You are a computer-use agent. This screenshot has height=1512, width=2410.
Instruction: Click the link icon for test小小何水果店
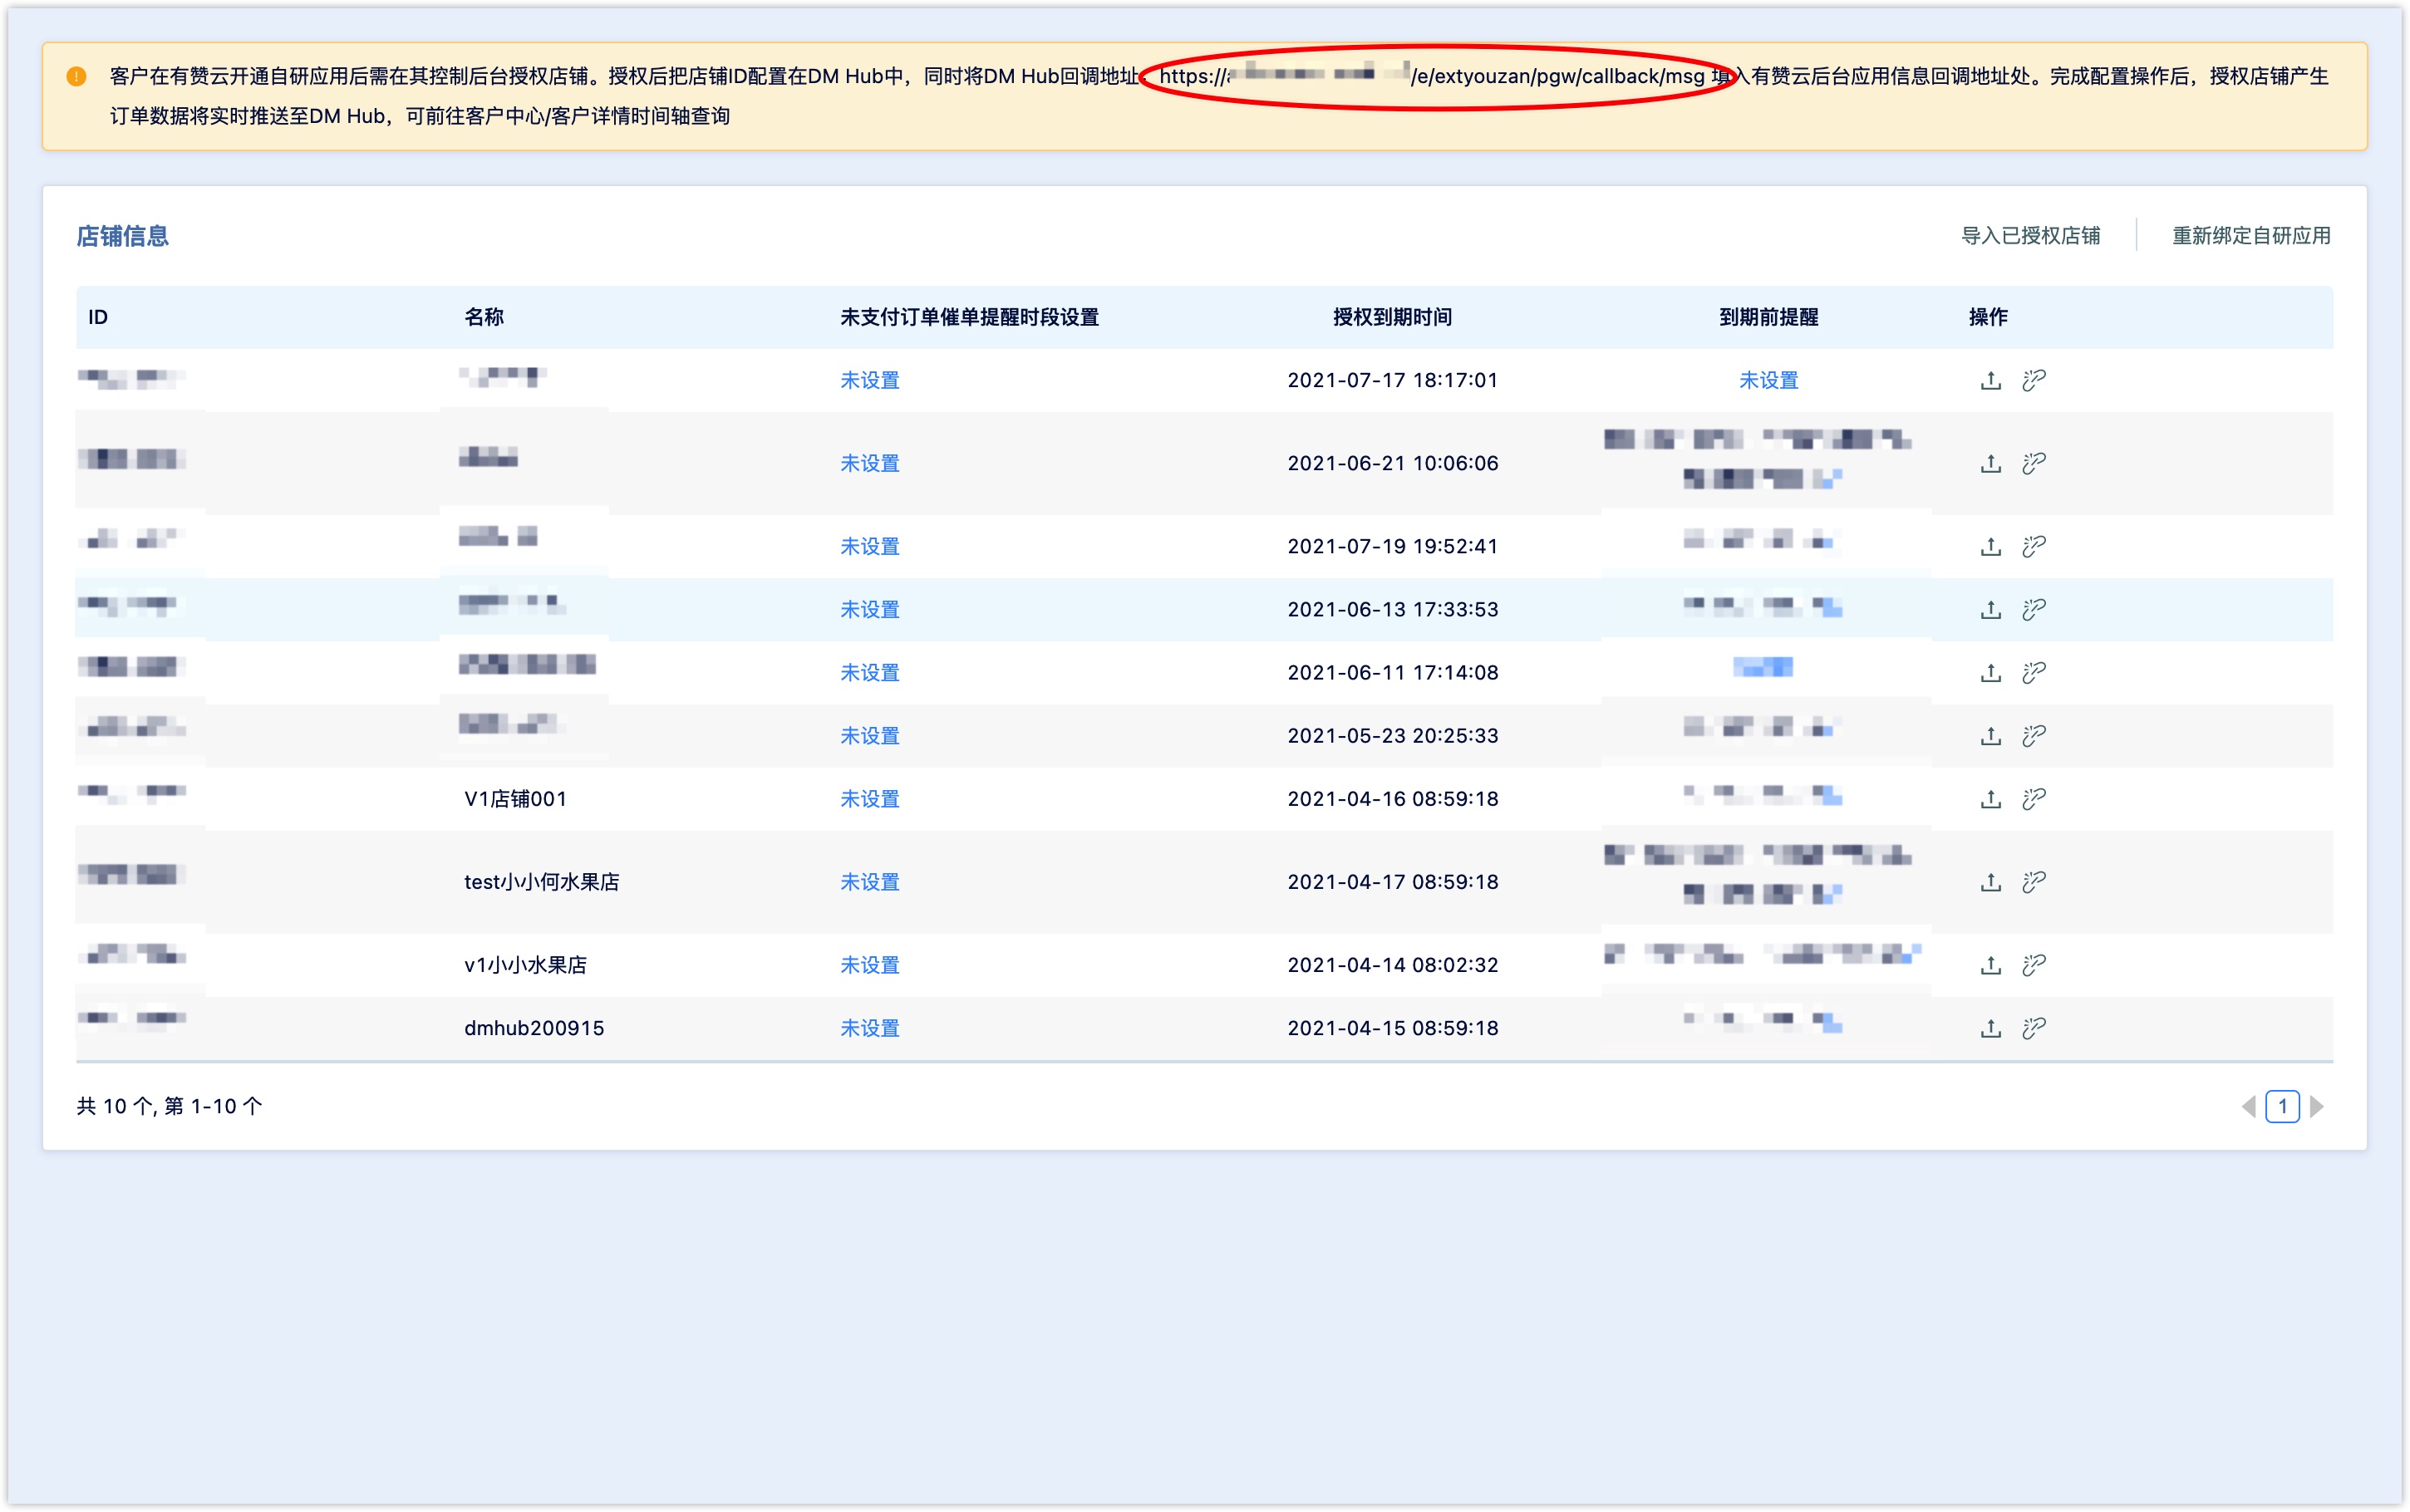[x=2033, y=881]
